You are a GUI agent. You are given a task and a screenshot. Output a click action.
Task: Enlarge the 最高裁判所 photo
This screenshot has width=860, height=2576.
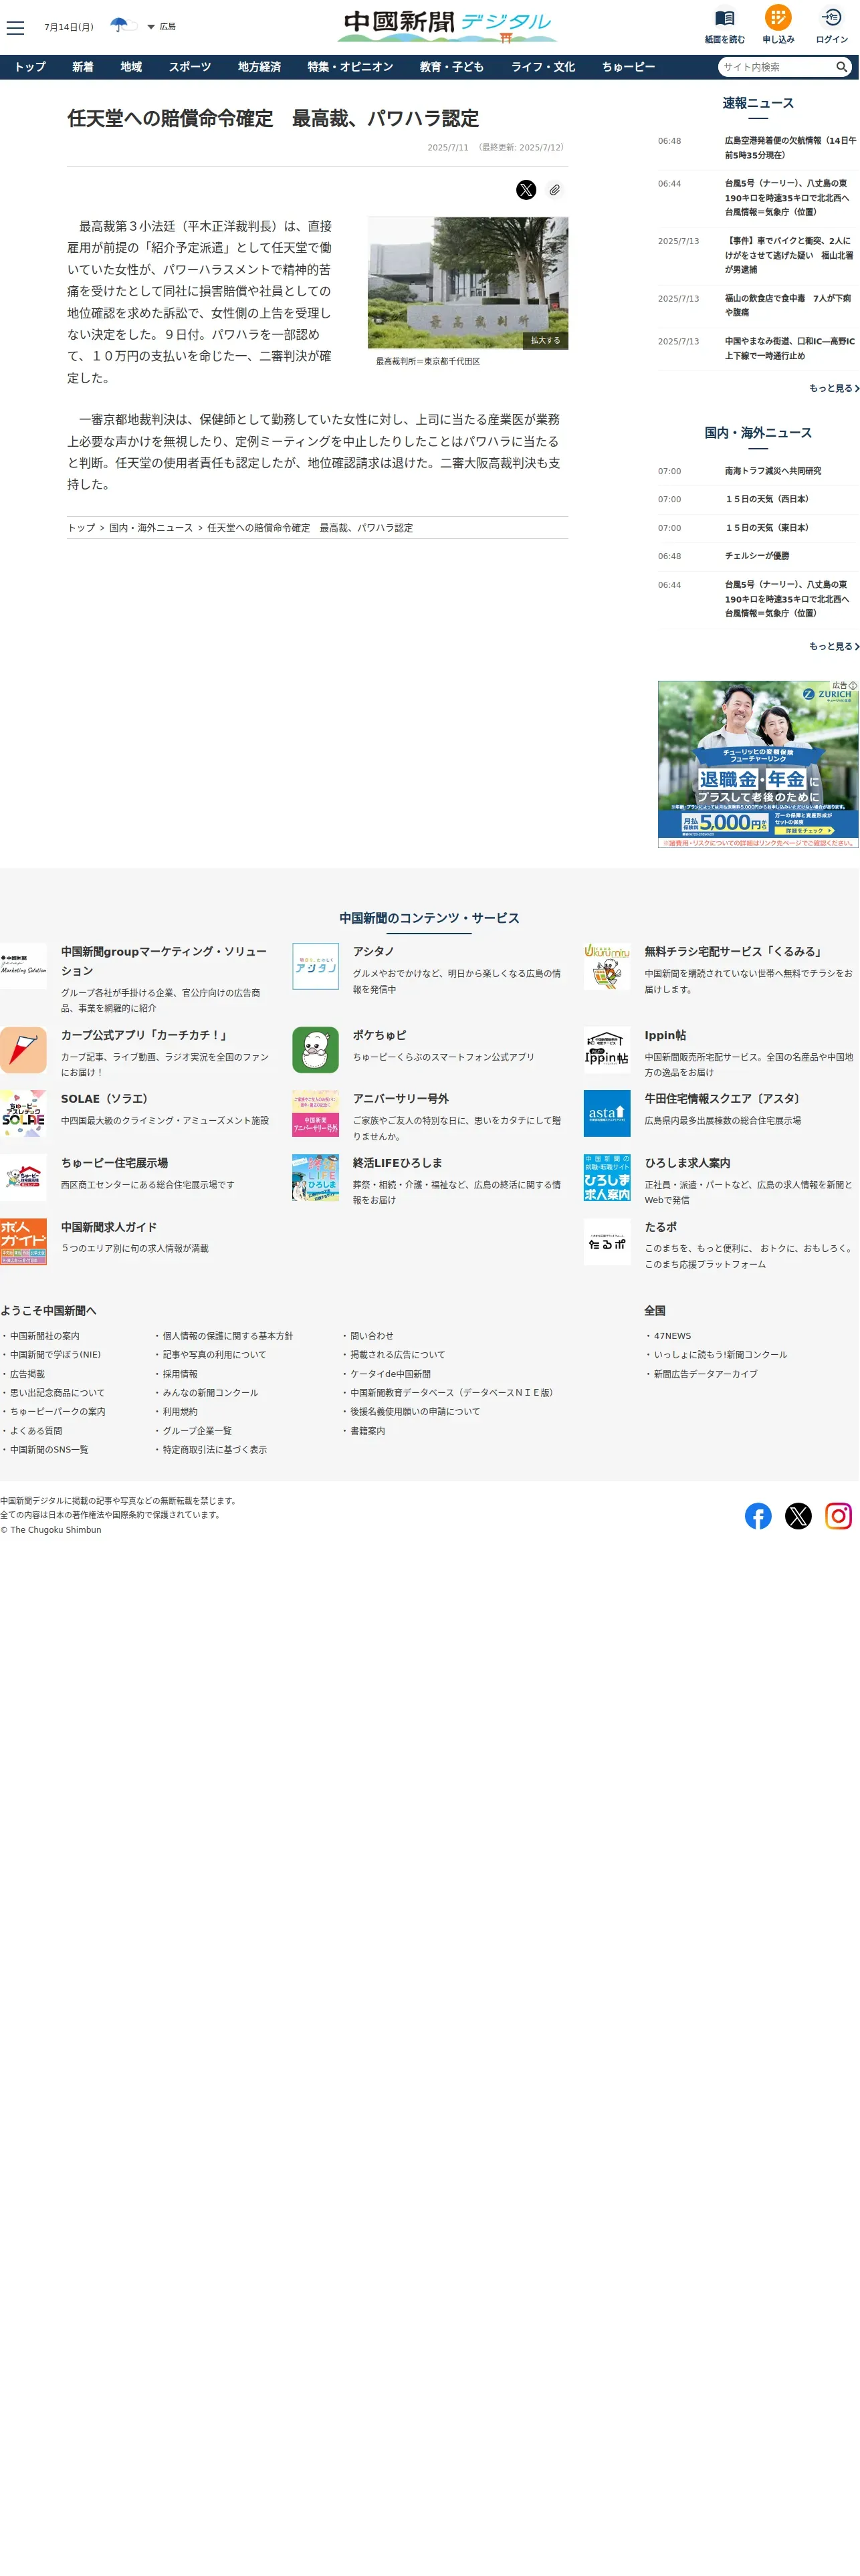tap(468, 283)
